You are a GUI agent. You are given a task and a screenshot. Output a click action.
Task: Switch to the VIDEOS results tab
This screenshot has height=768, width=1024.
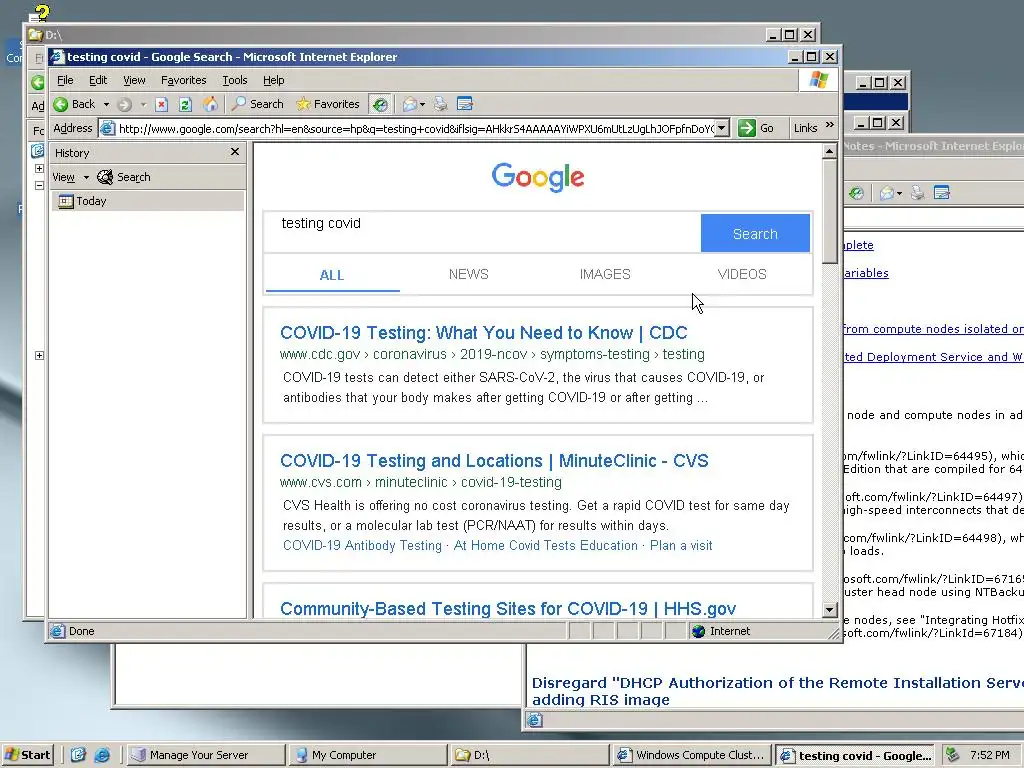pyautogui.click(x=742, y=274)
